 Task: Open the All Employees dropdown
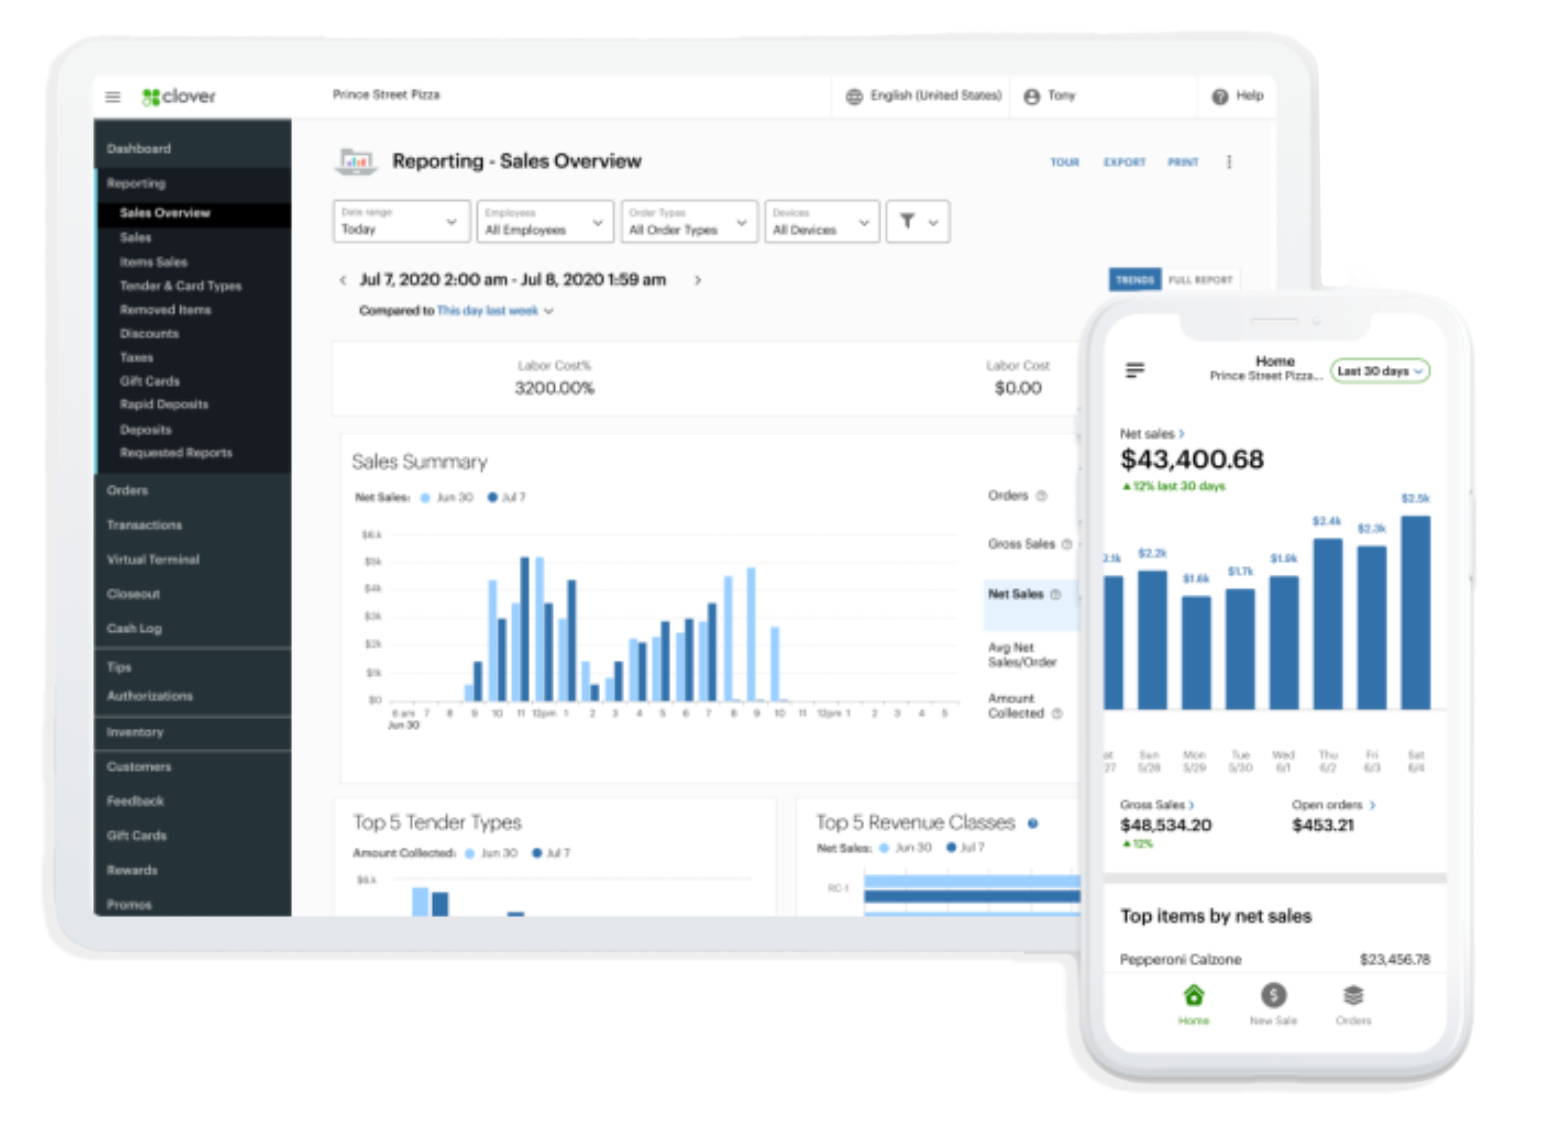point(544,222)
